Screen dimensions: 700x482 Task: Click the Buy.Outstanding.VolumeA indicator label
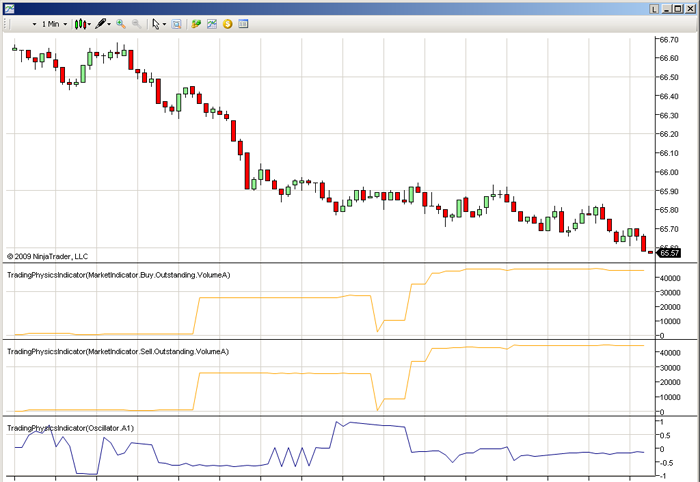click(x=118, y=274)
